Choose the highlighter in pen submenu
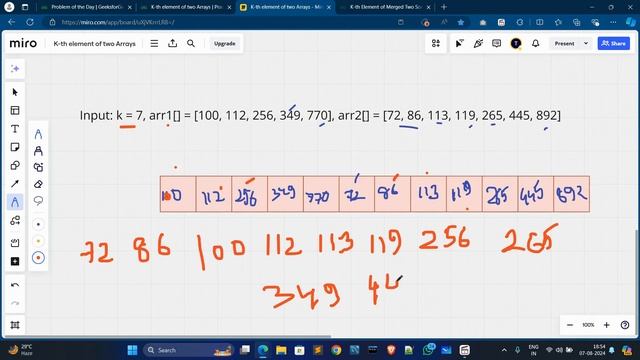This screenshot has width=640, height=360. 38,151
